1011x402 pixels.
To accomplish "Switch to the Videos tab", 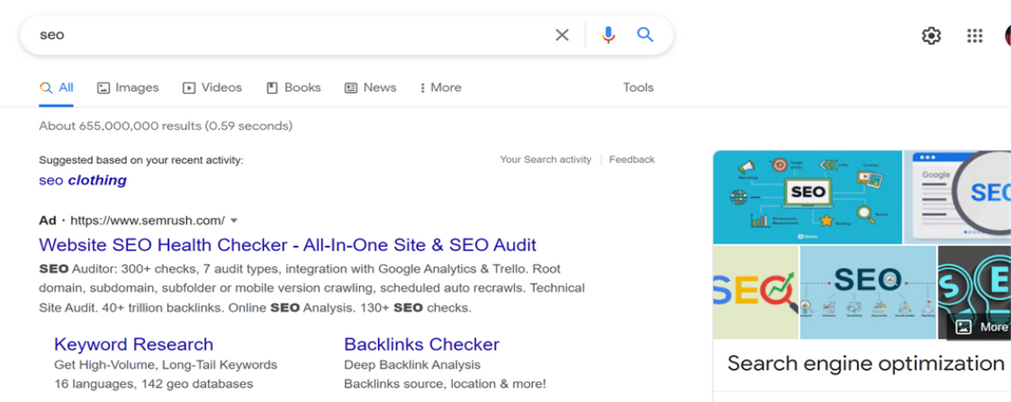I will [212, 88].
